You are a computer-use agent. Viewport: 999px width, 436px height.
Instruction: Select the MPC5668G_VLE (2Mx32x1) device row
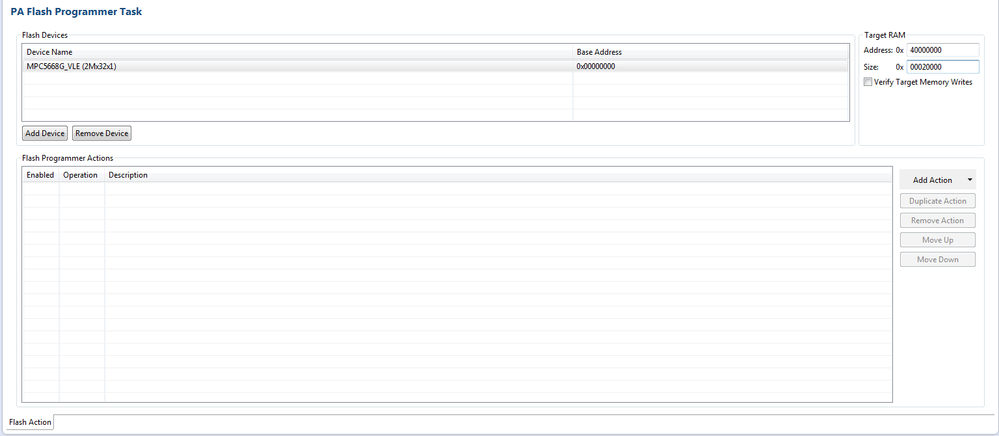(x=435, y=66)
